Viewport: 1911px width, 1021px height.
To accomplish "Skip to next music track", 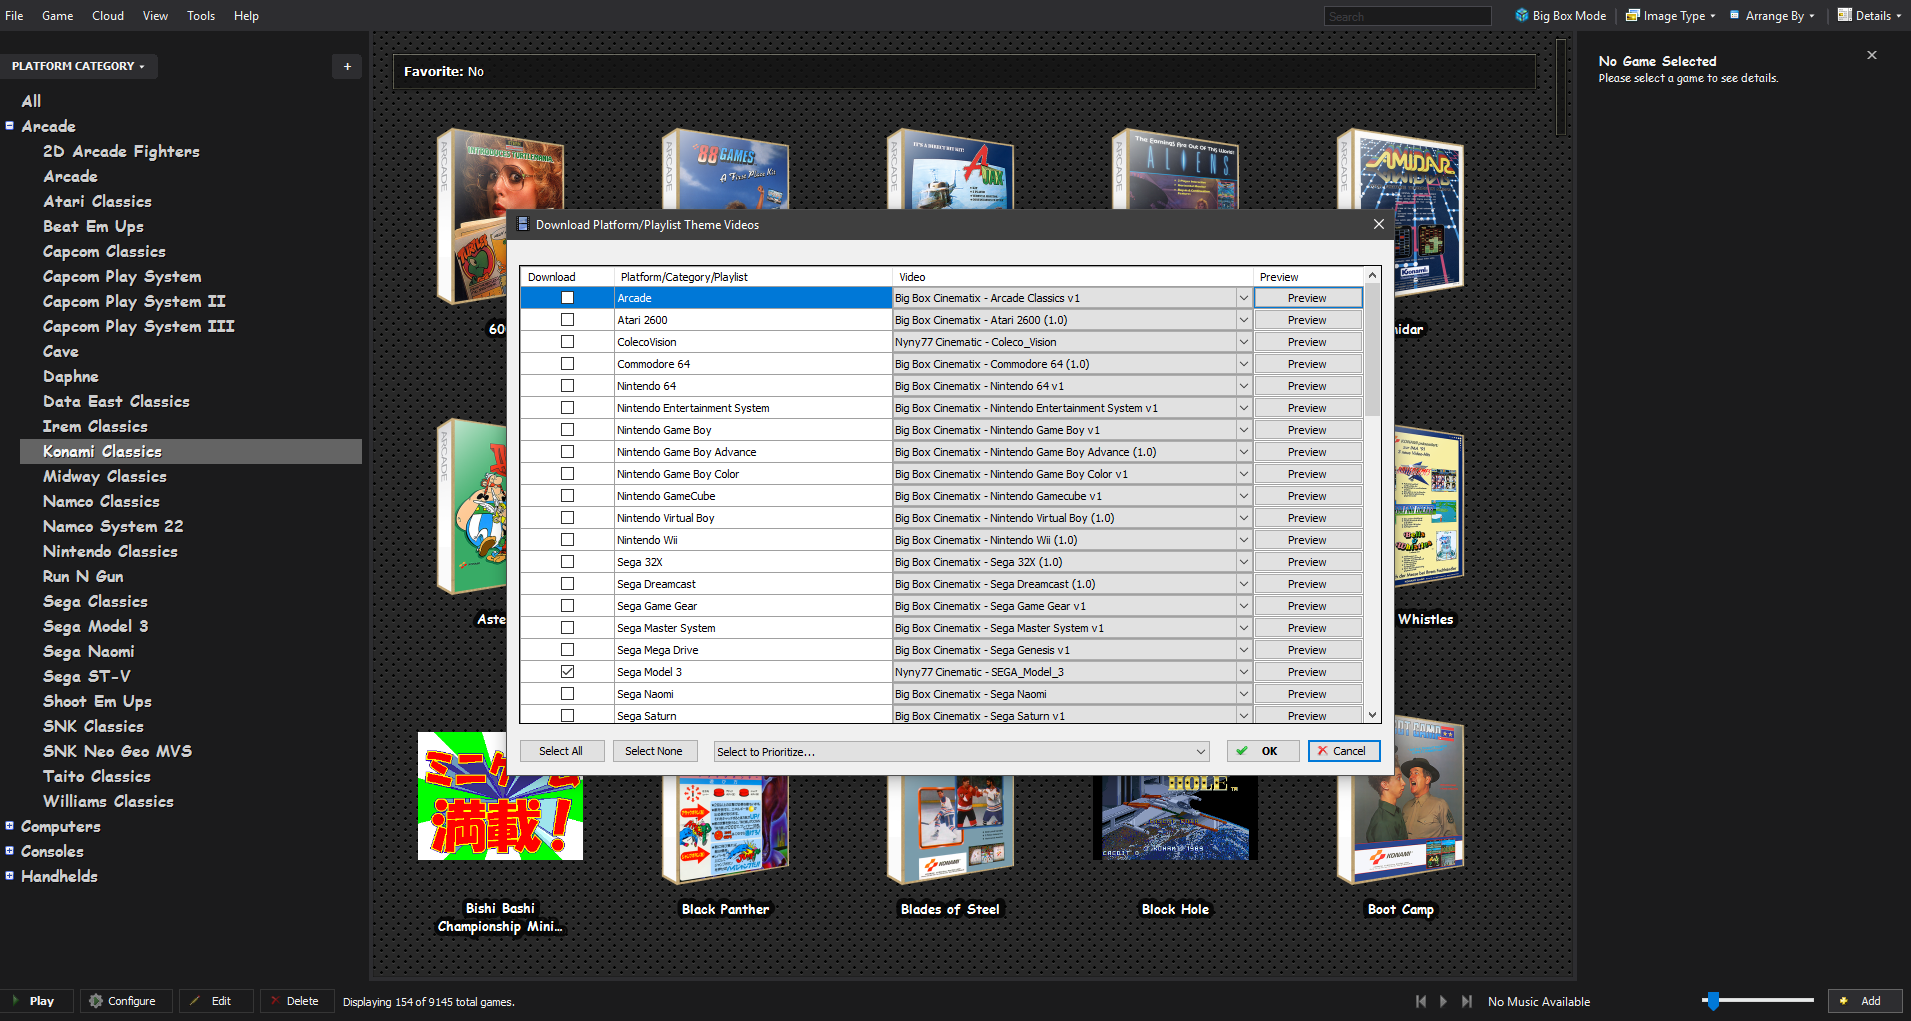I will (x=1466, y=1001).
